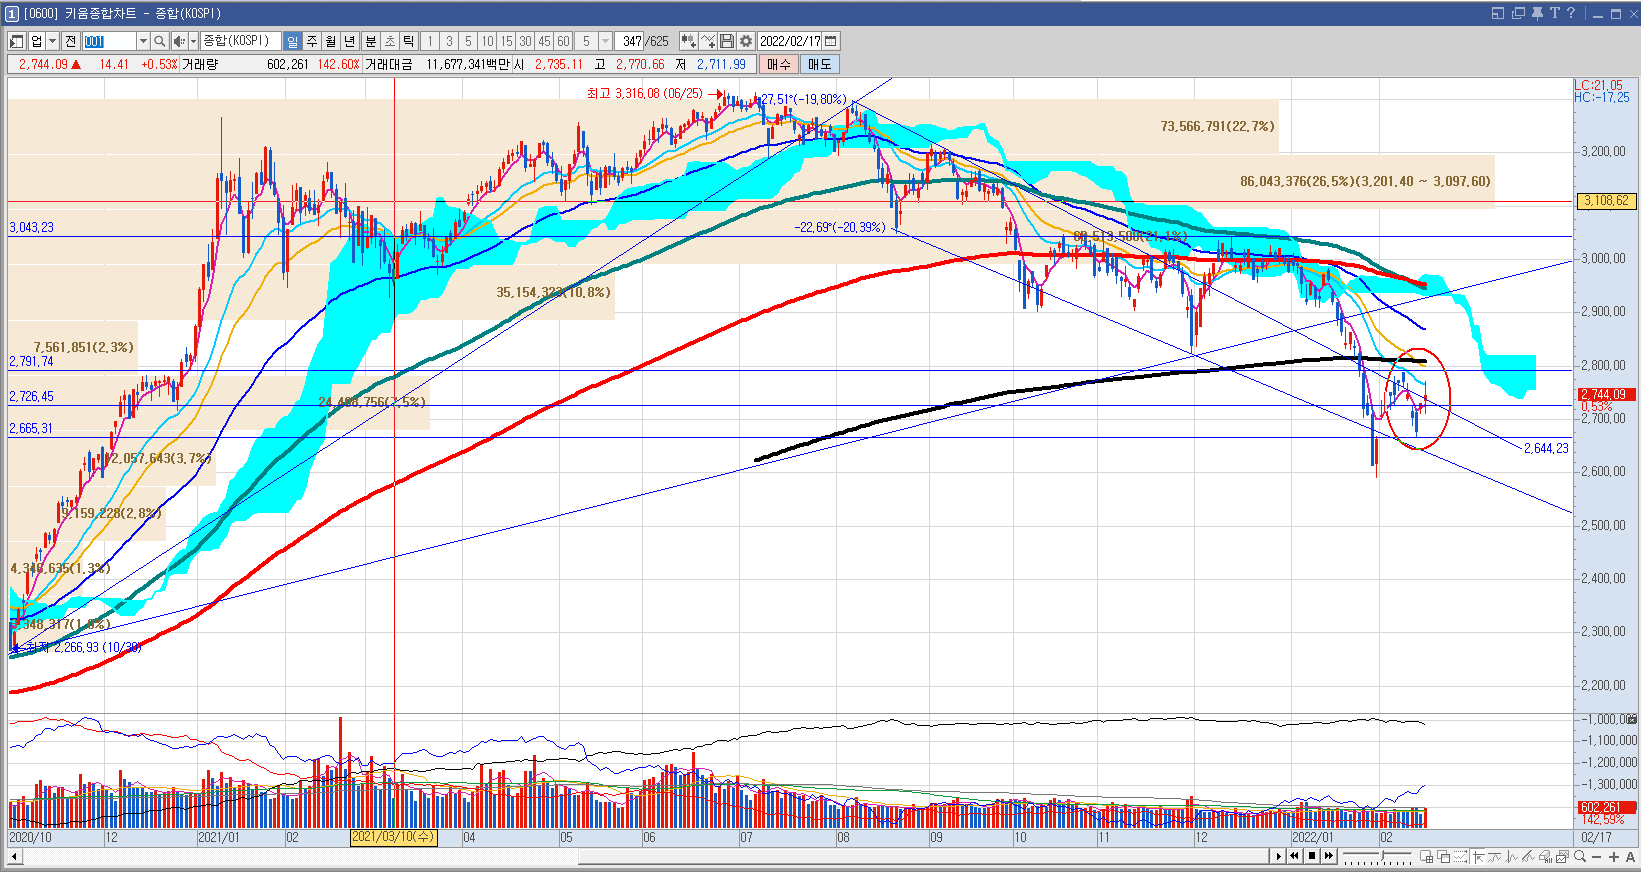The width and height of the screenshot is (1641, 872).
Task: Select the 초 second period toggle
Action: pos(390,41)
